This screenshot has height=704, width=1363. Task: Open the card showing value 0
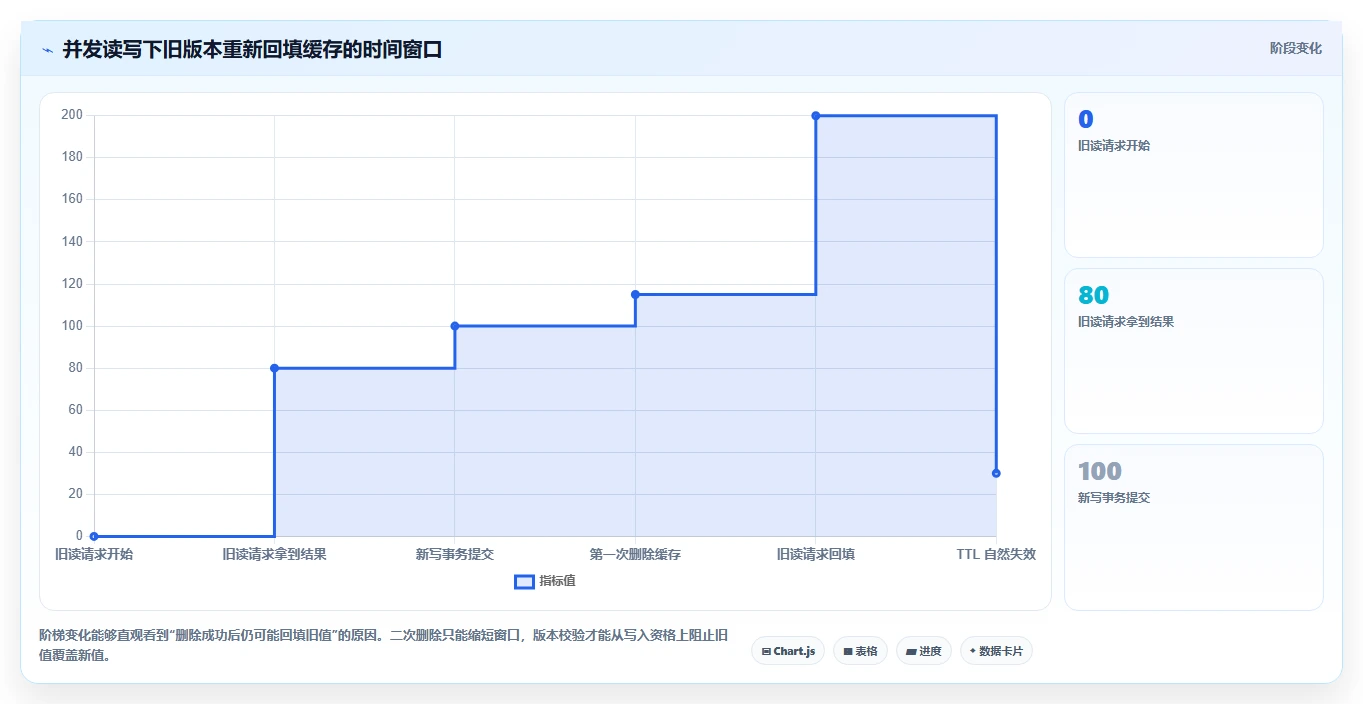[x=1194, y=175]
